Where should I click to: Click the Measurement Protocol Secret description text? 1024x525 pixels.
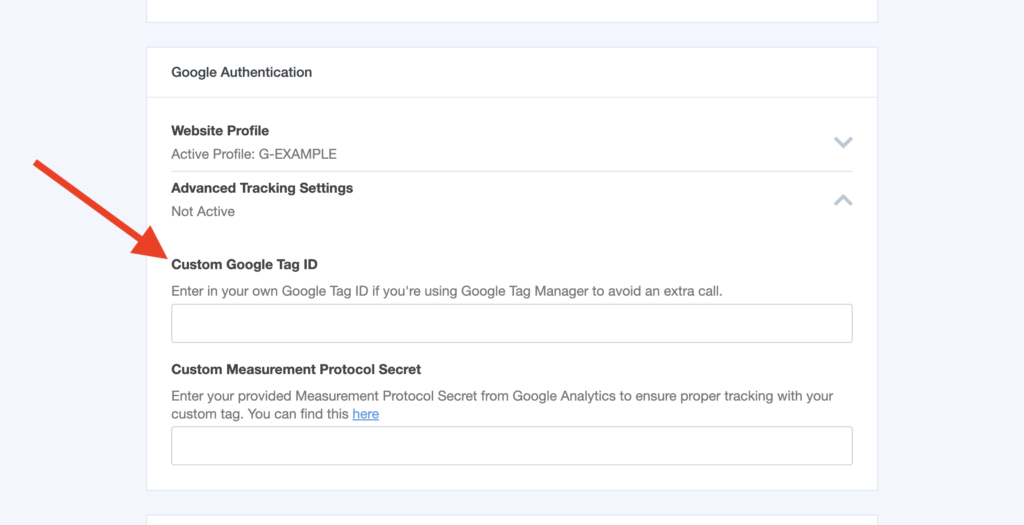click(500, 397)
